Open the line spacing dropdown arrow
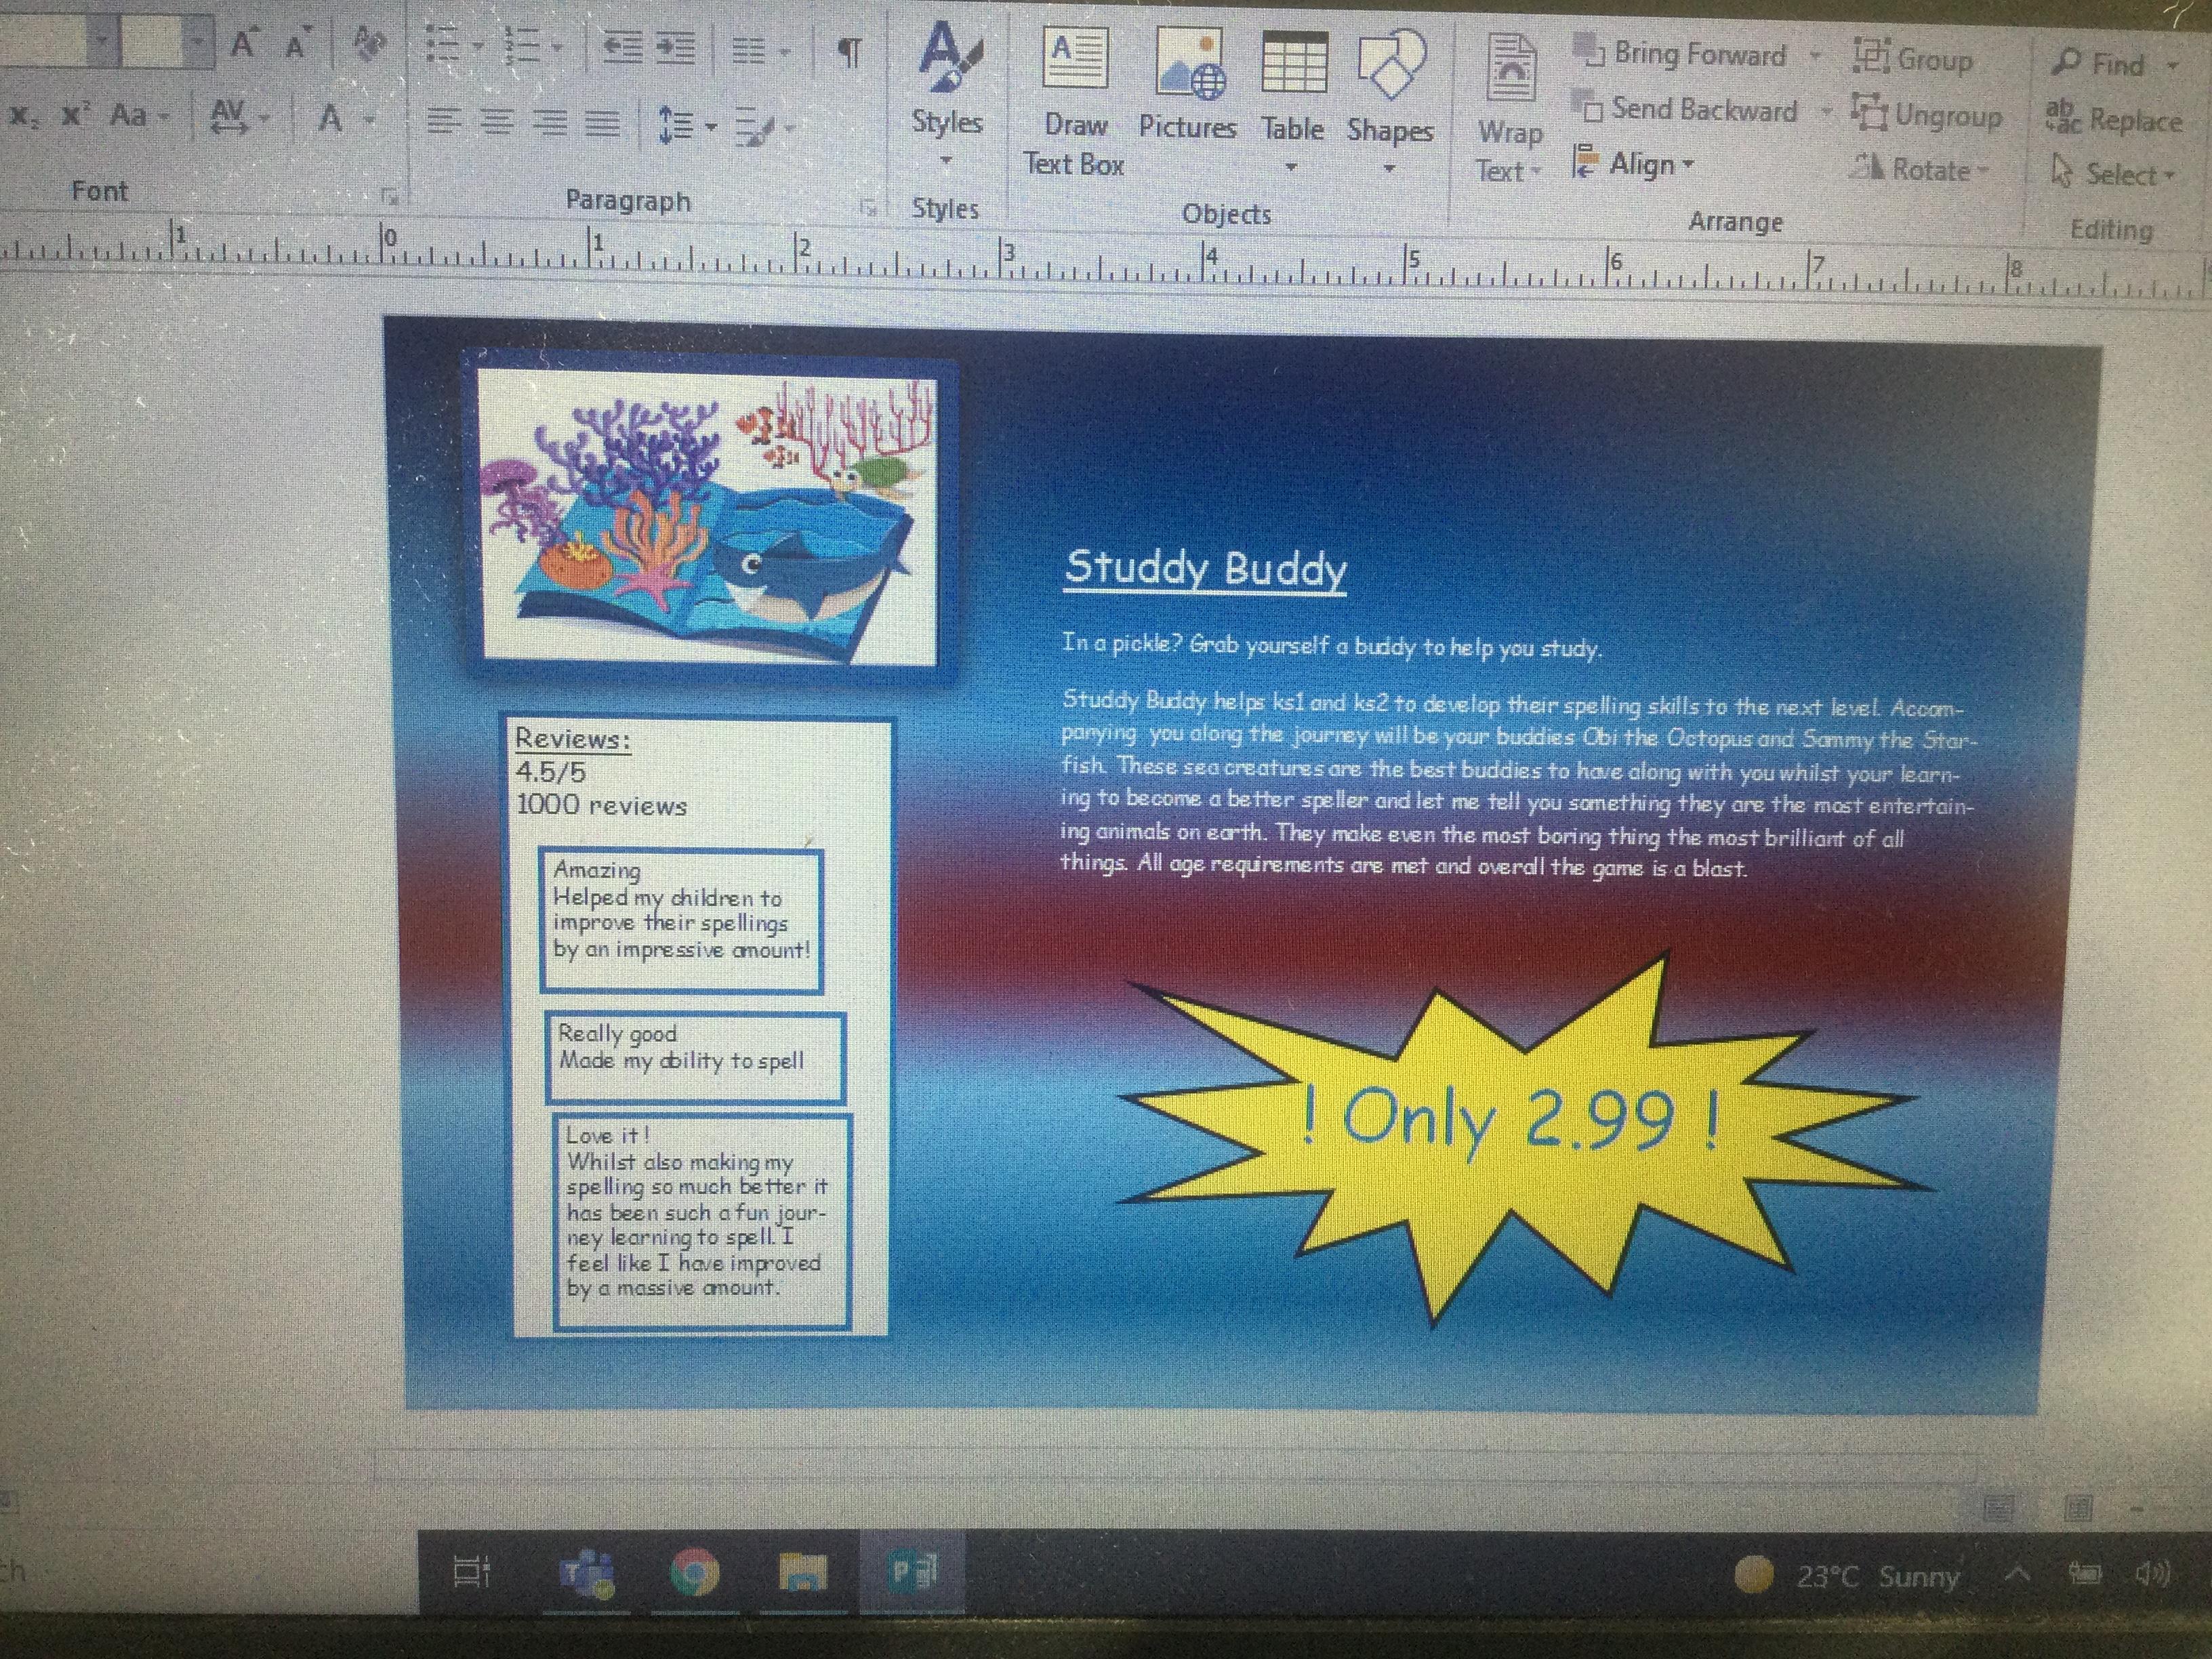 tap(711, 126)
